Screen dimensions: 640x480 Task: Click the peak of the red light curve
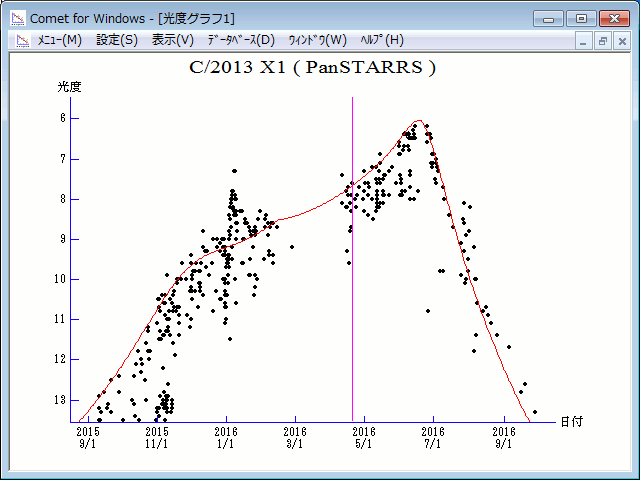point(418,121)
